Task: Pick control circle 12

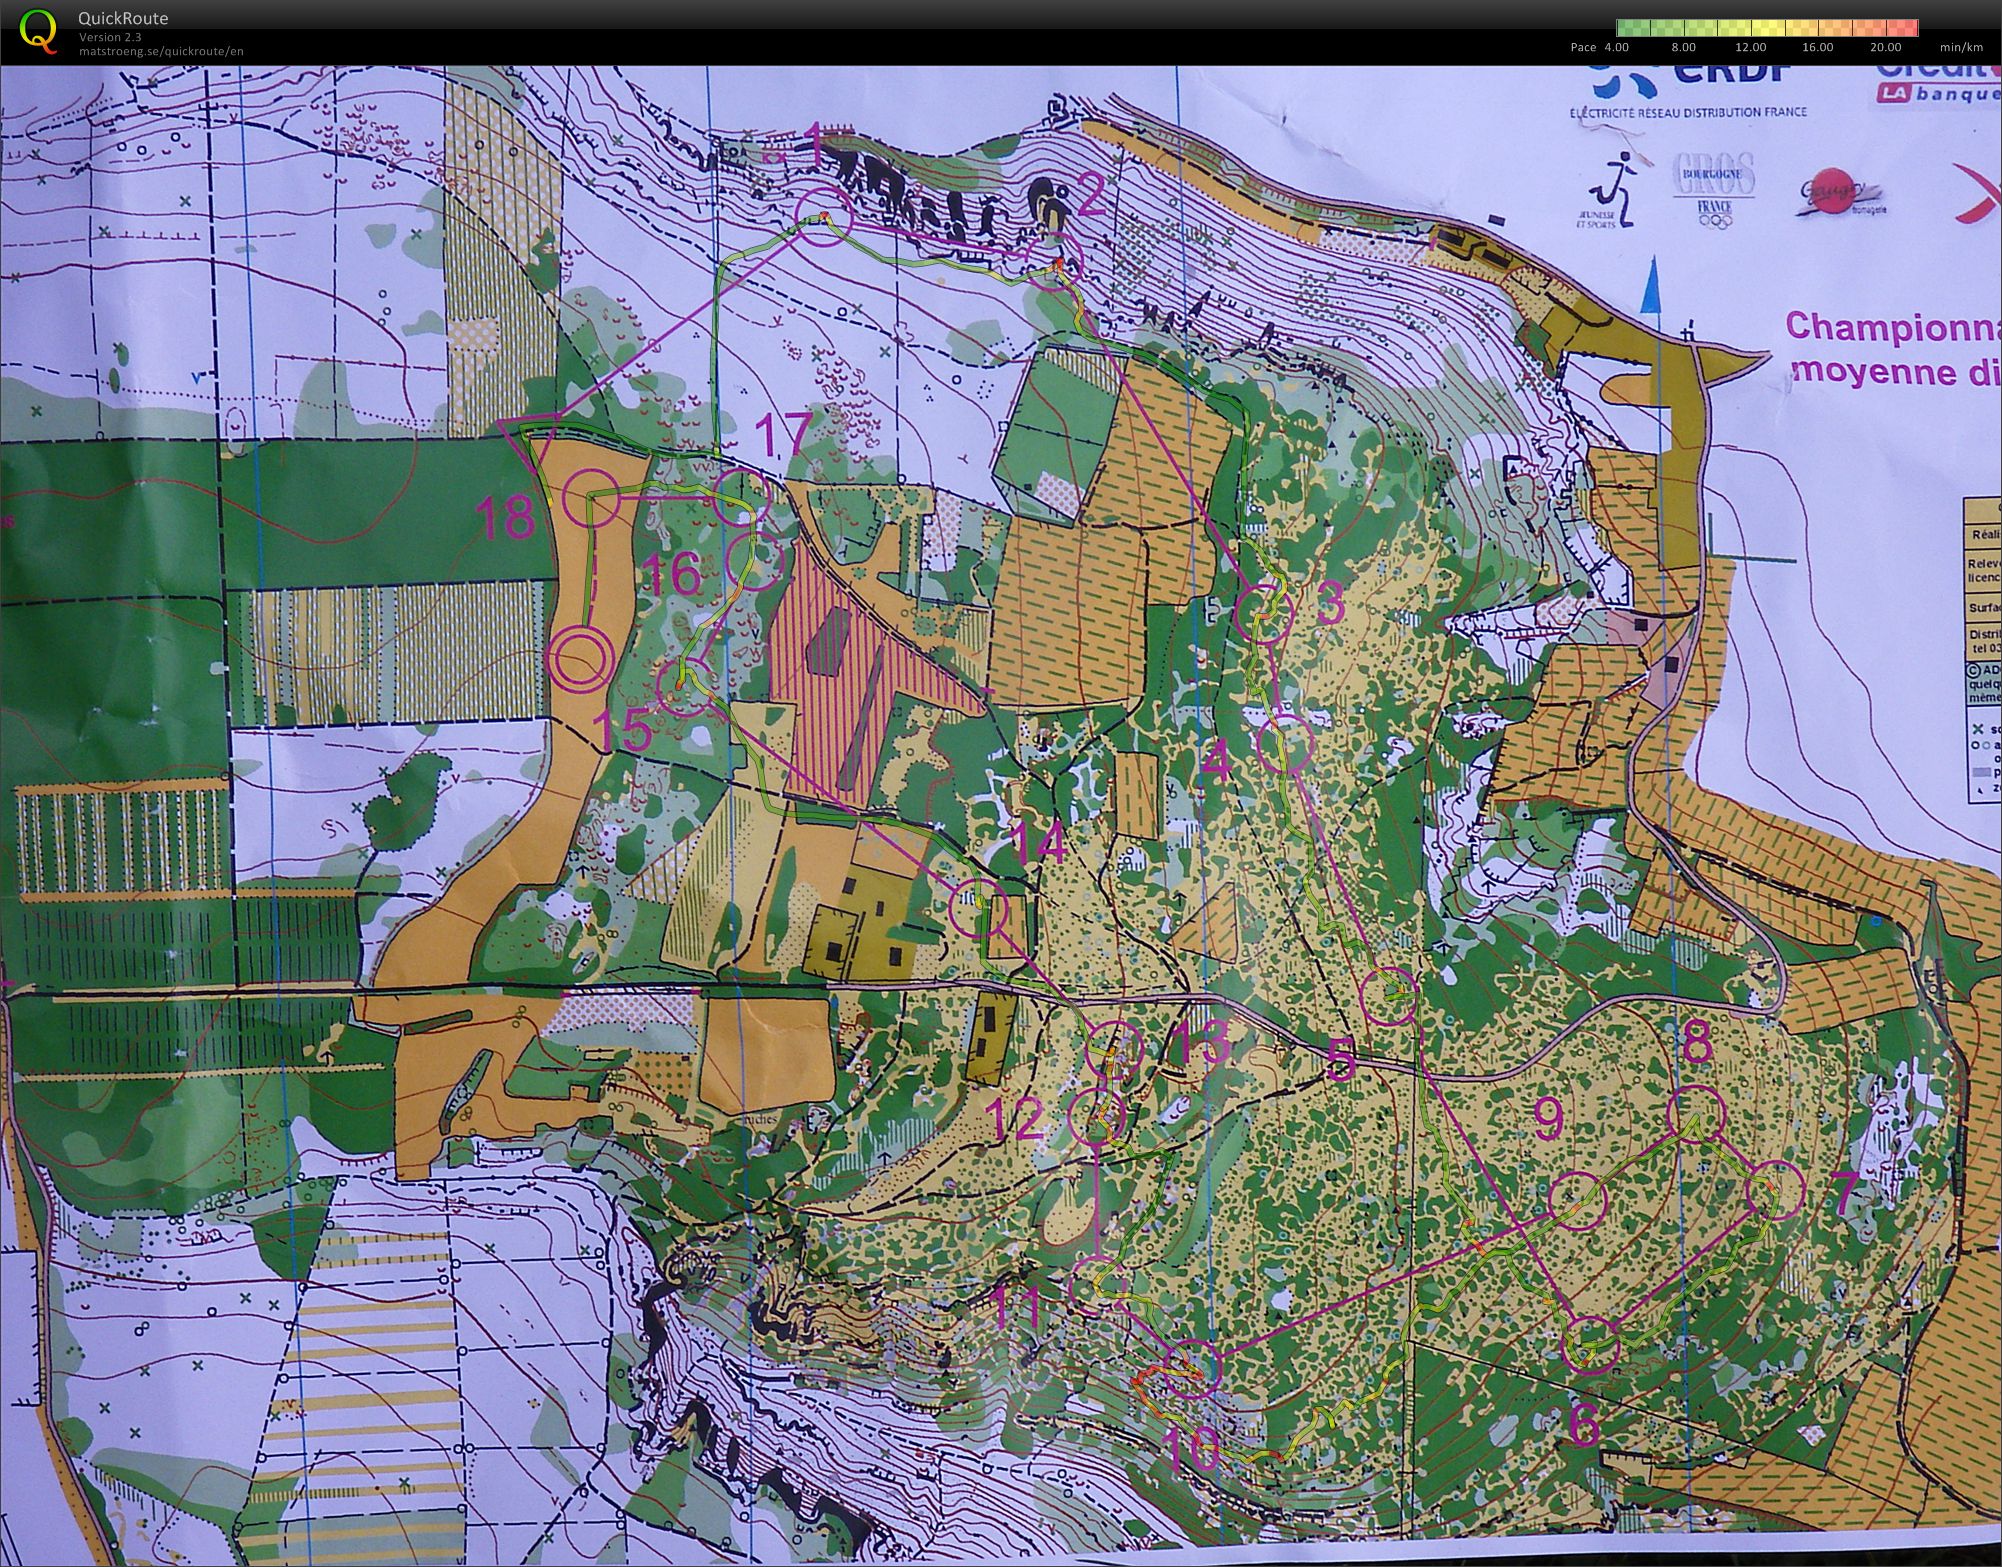Action: [x=1098, y=1116]
